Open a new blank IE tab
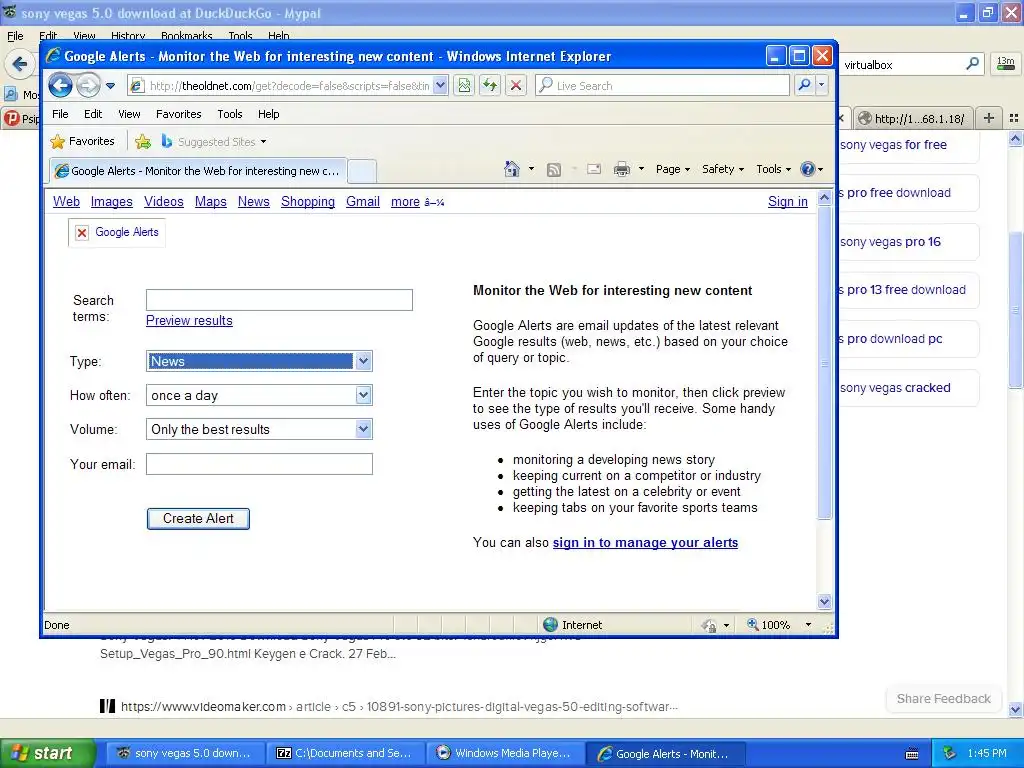Viewport: 1024px width, 768px height. coord(362,172)
